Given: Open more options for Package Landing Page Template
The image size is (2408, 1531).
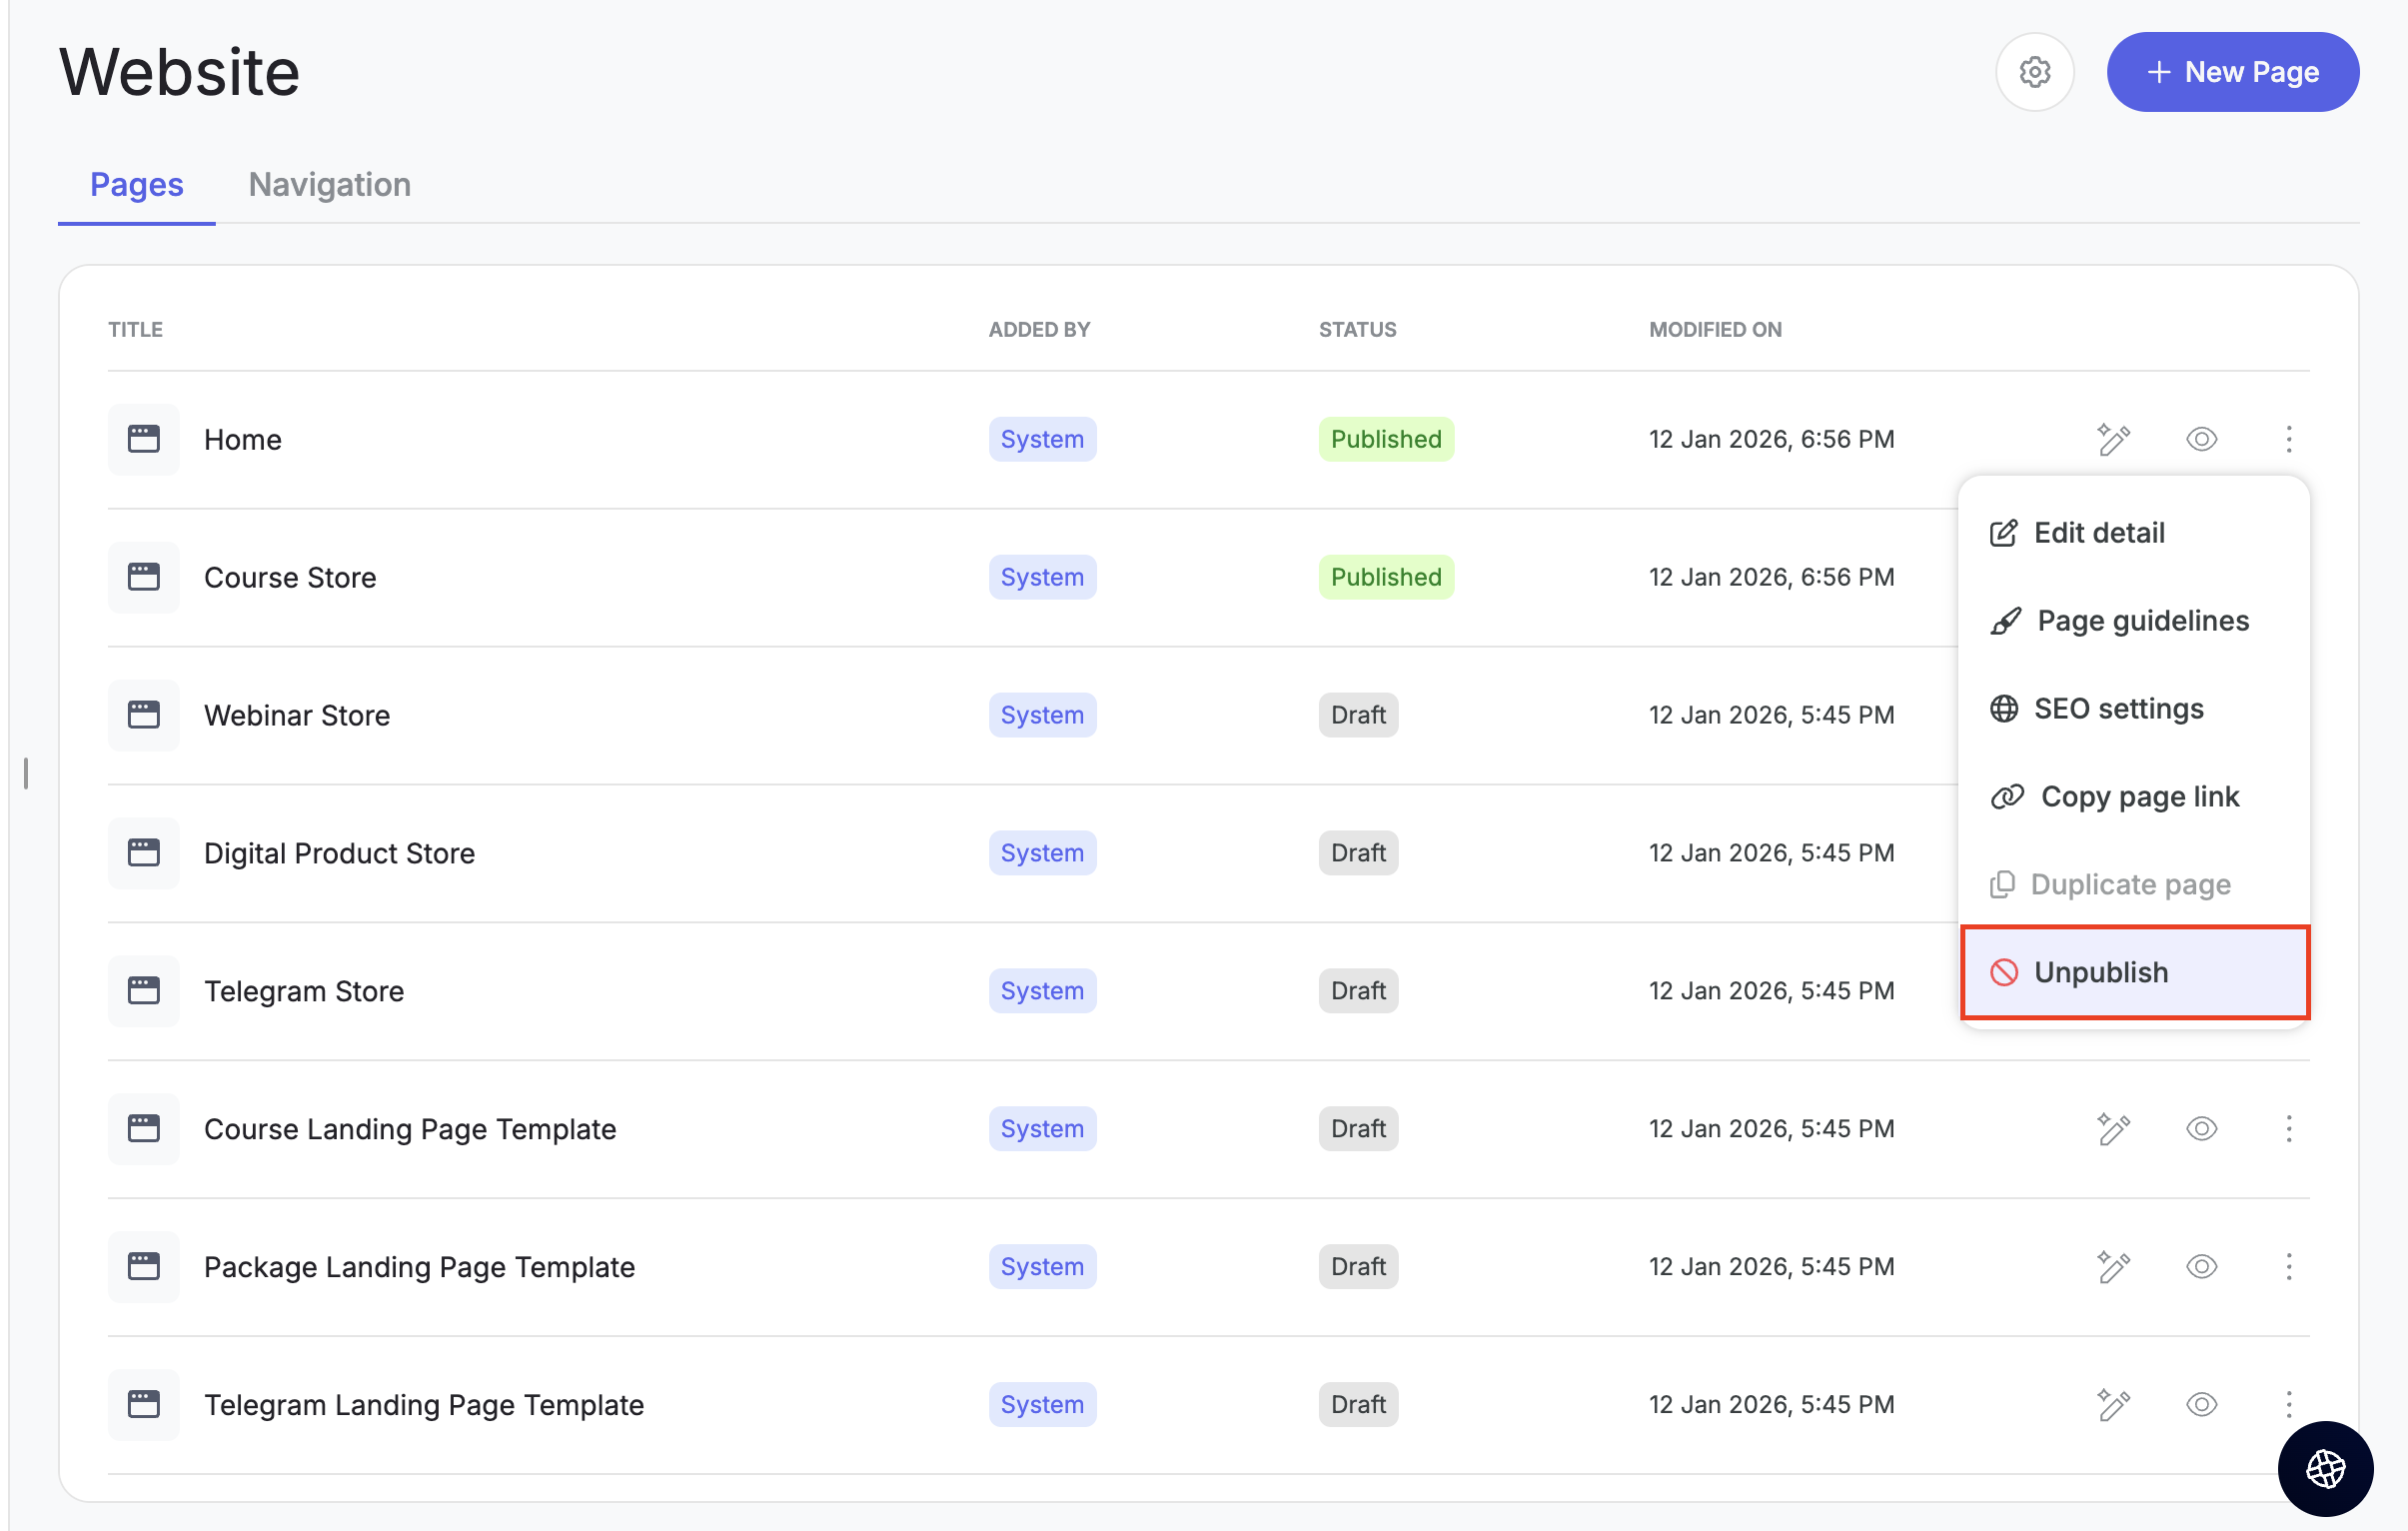Looking at the screenshot, I should click(x=2288, y=1267).
